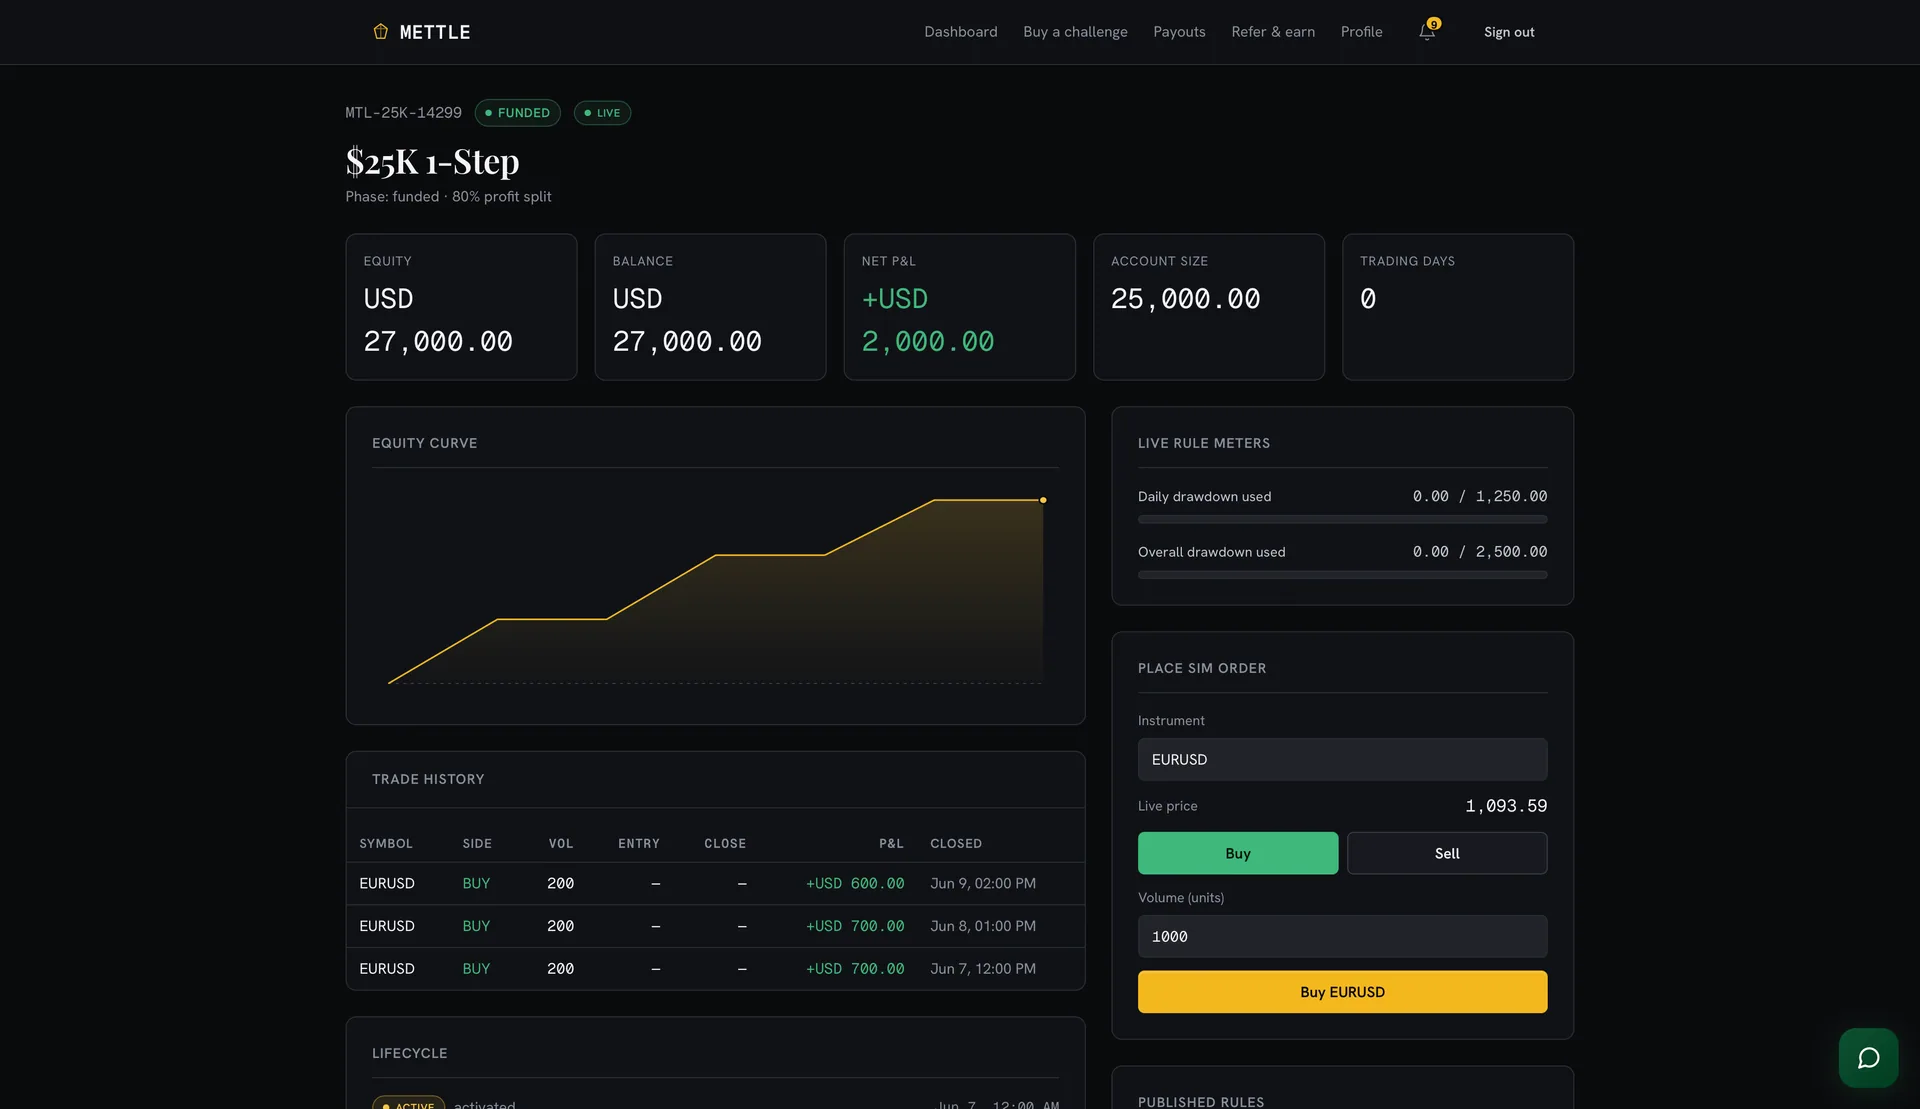Screen dimensions: 1920x1109
Task: Click the Volume units input field
Action: (1342, 936)
